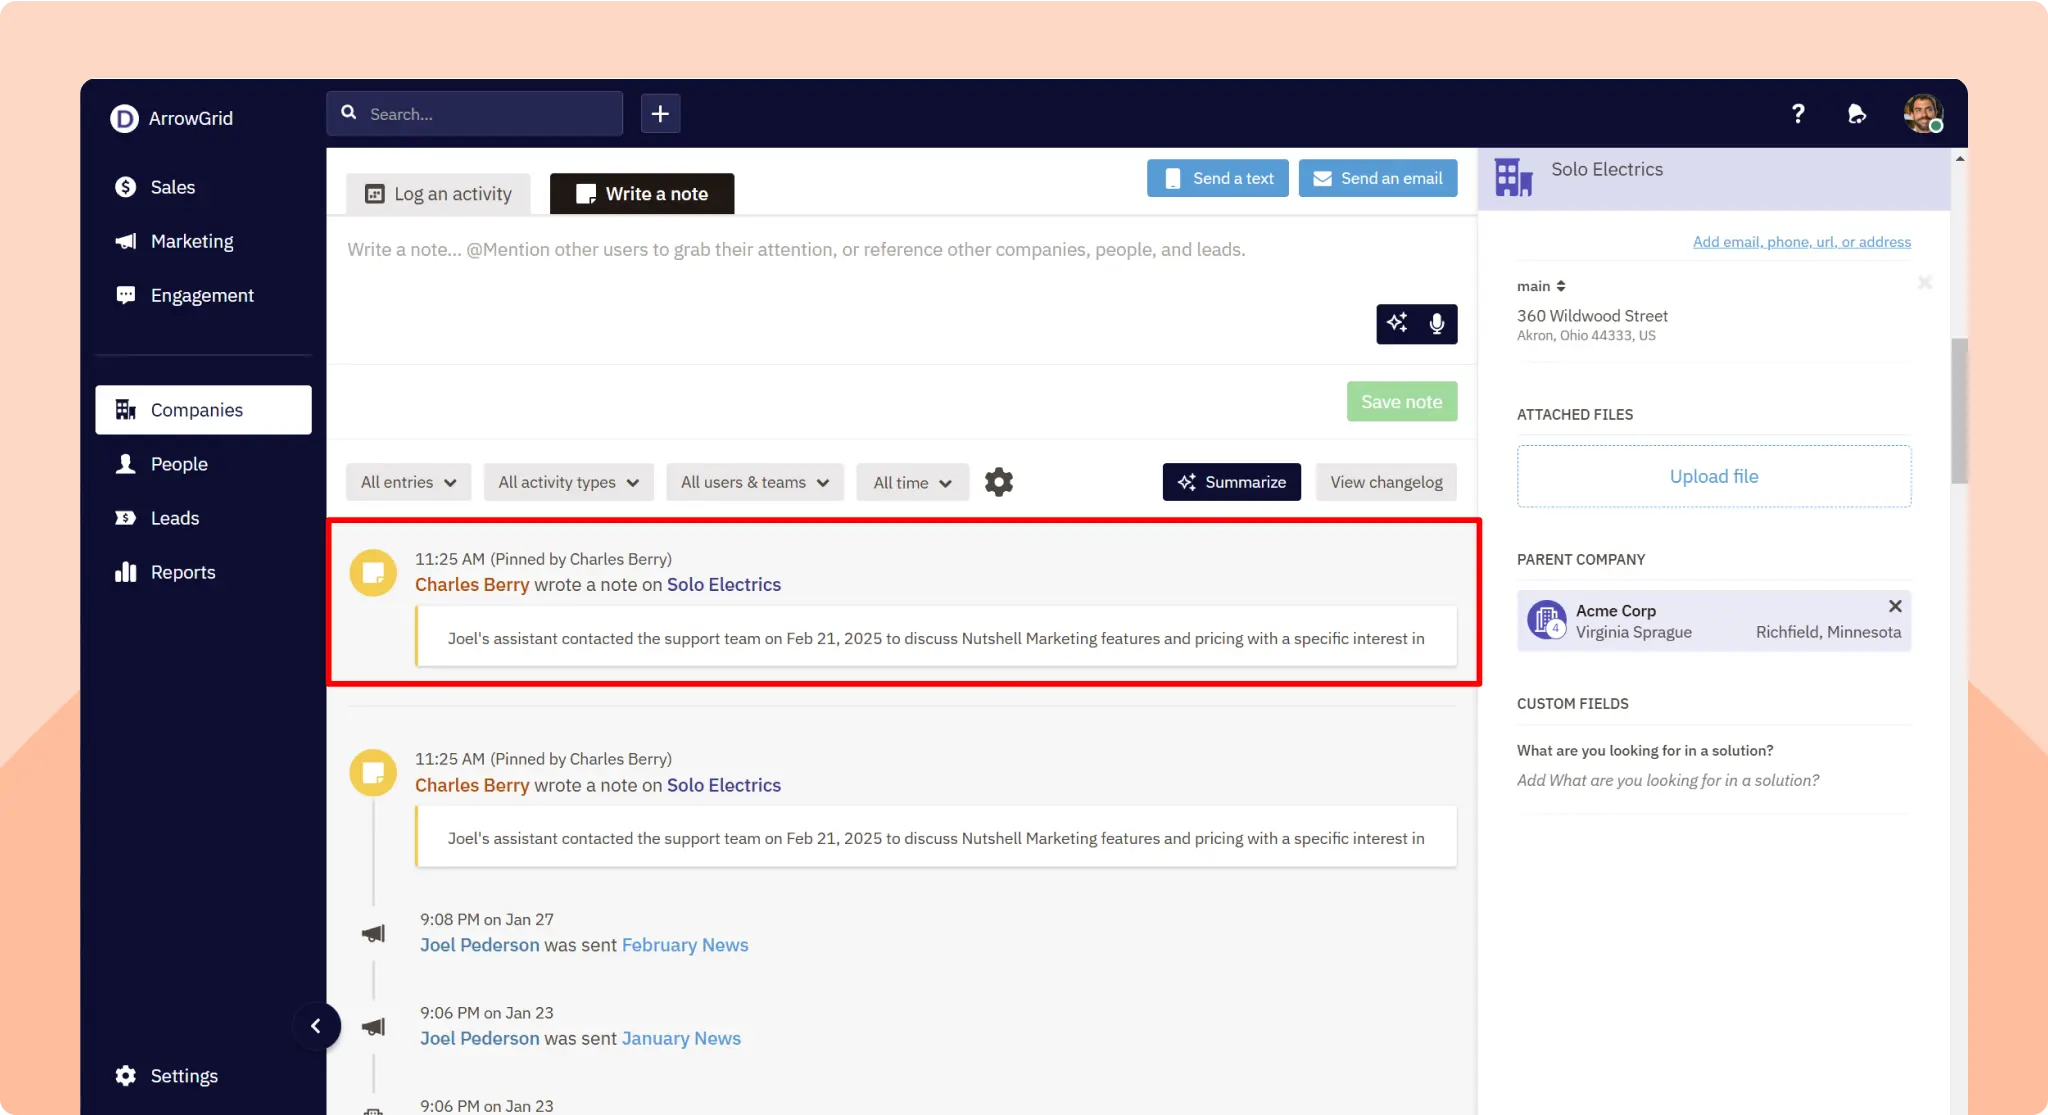Remove Acme Corp parent company with the X icon
The height and width of the screenshot is (1115, 2048).
tap(1894, 606)
